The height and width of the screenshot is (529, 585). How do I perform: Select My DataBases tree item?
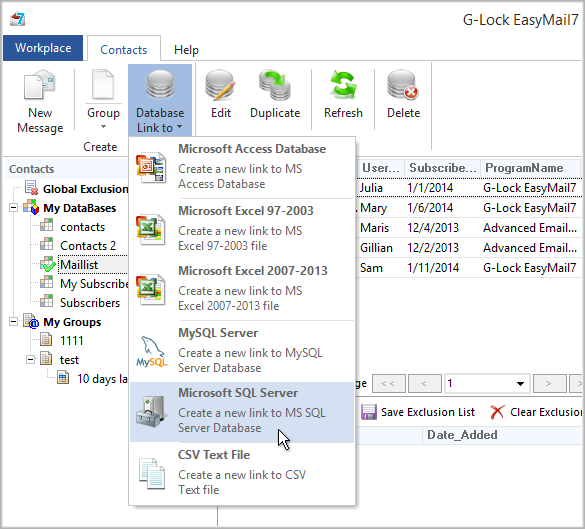pyautogui.click(x=79, y=208)
